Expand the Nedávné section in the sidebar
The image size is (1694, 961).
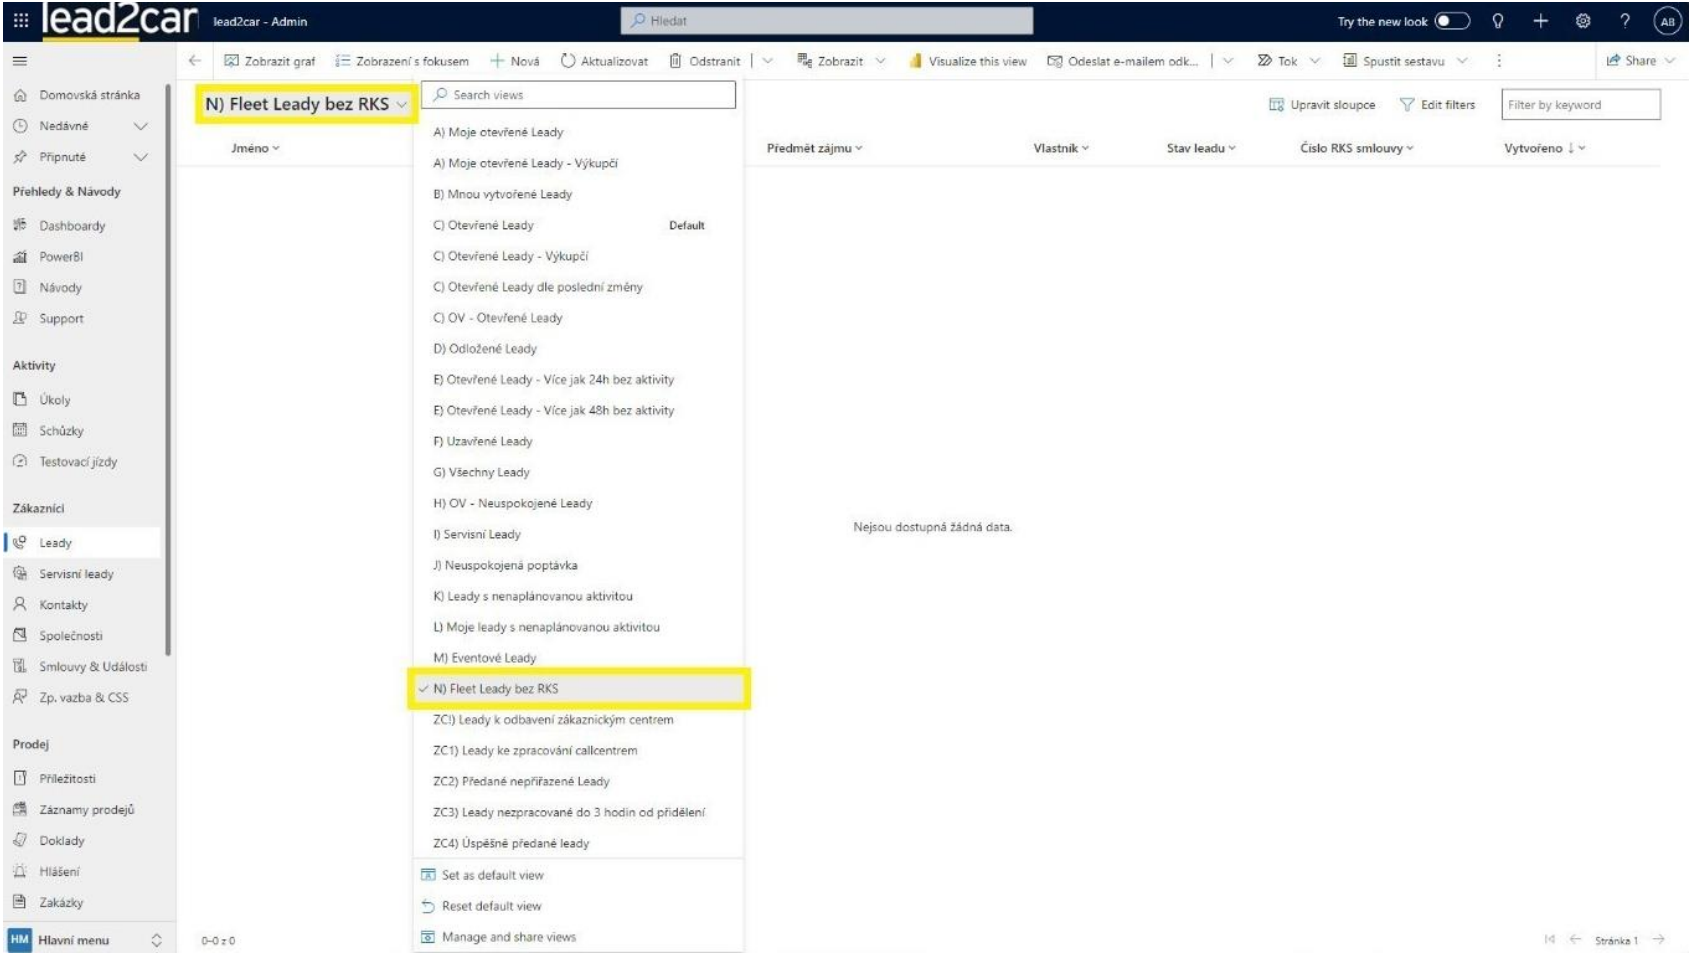tap(140, 127)
